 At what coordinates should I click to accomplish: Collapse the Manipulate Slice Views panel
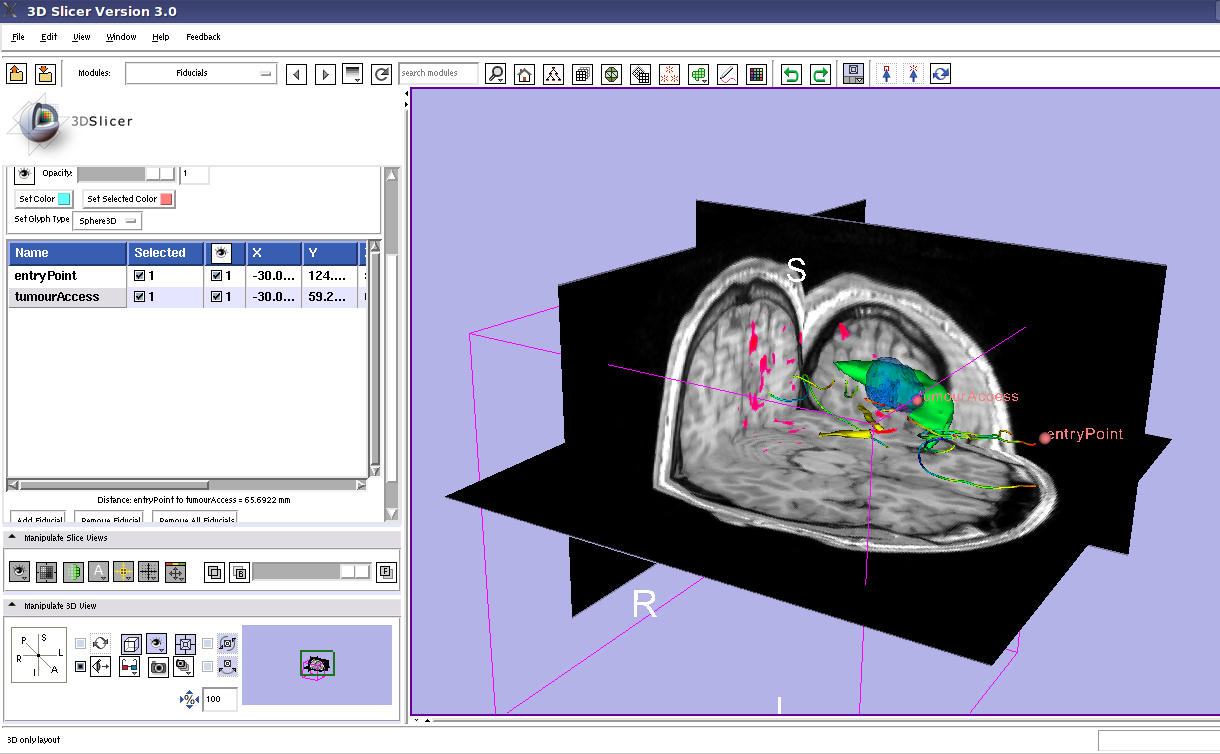tap(13, 538)
